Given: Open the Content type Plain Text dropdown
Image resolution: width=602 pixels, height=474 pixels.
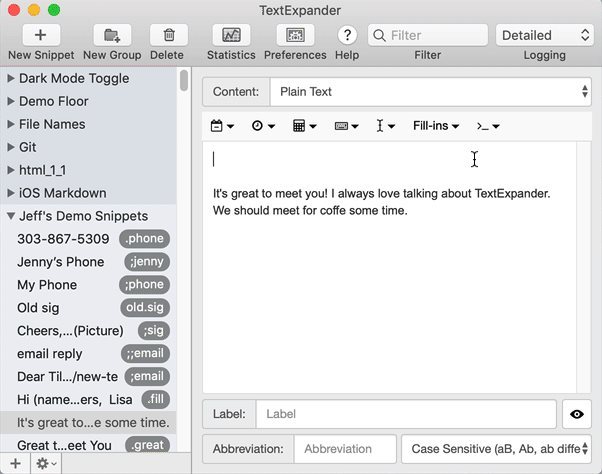Looking at the screenshot, I should point(430,92).
